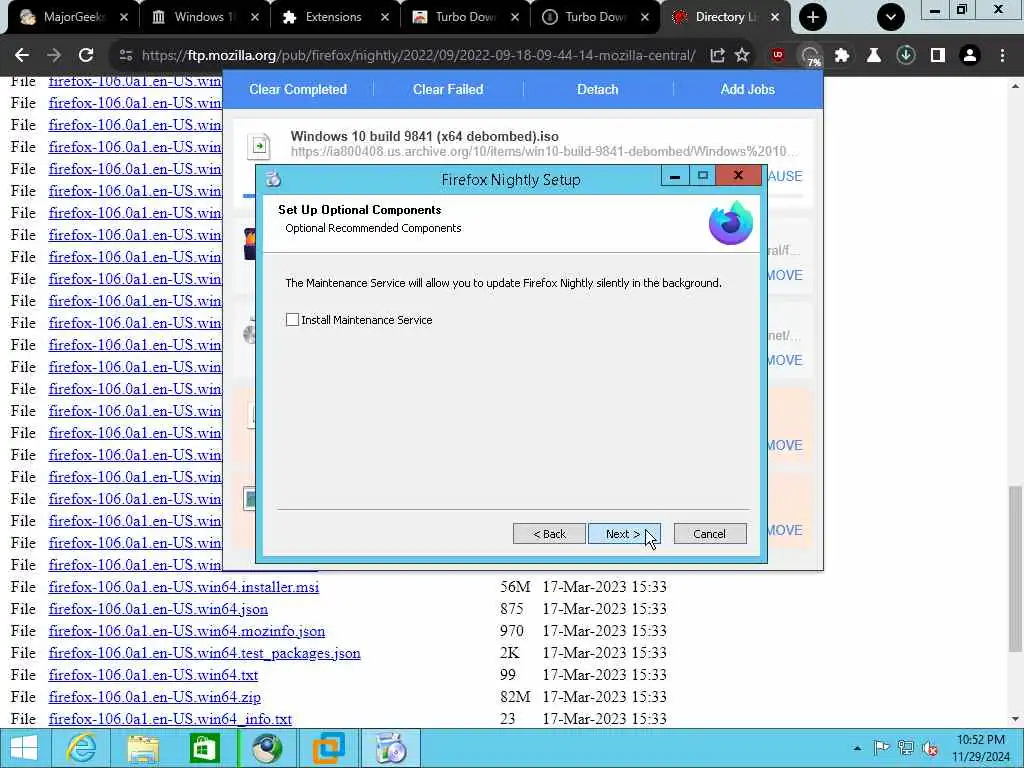Open Action Center flag icon
Viewport: 1024px width, 768px height.
pyautogui.click(x=882, y=748)
